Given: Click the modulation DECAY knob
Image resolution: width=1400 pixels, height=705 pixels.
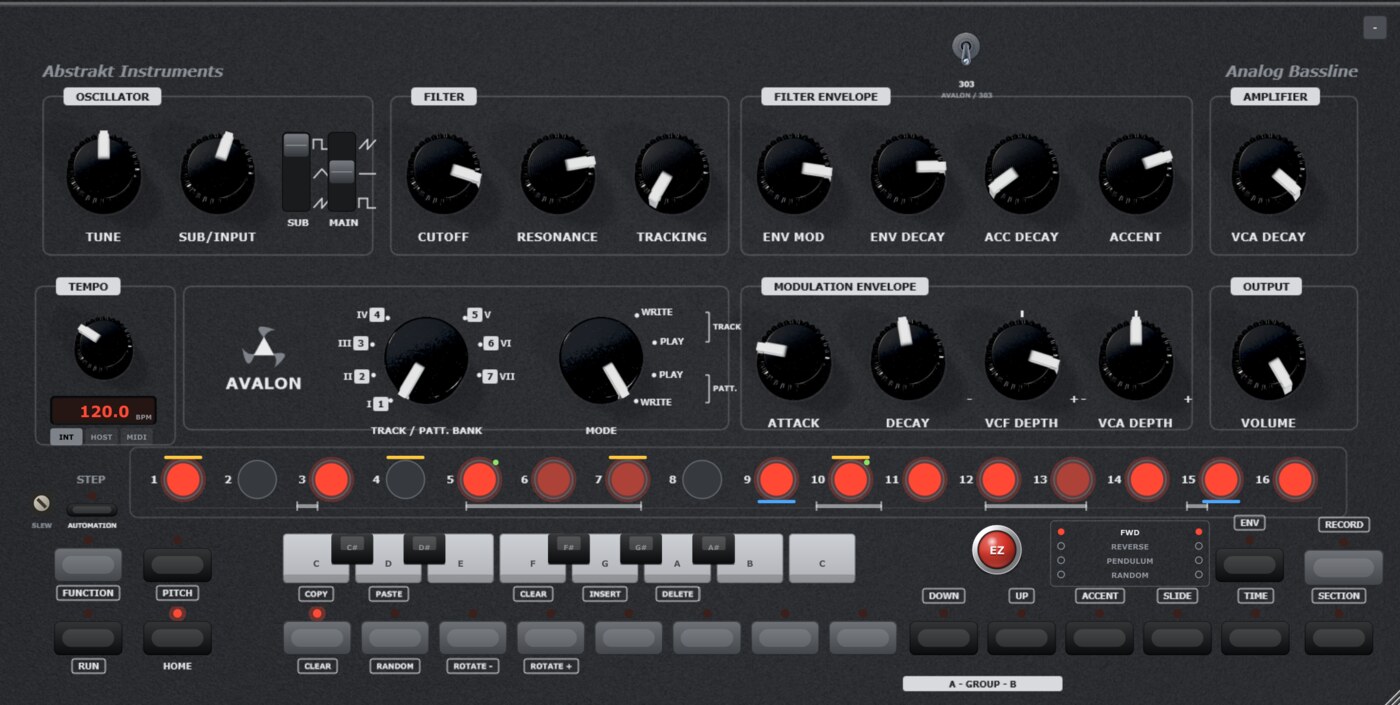Looking at the screenshot, I should [907, 360].
